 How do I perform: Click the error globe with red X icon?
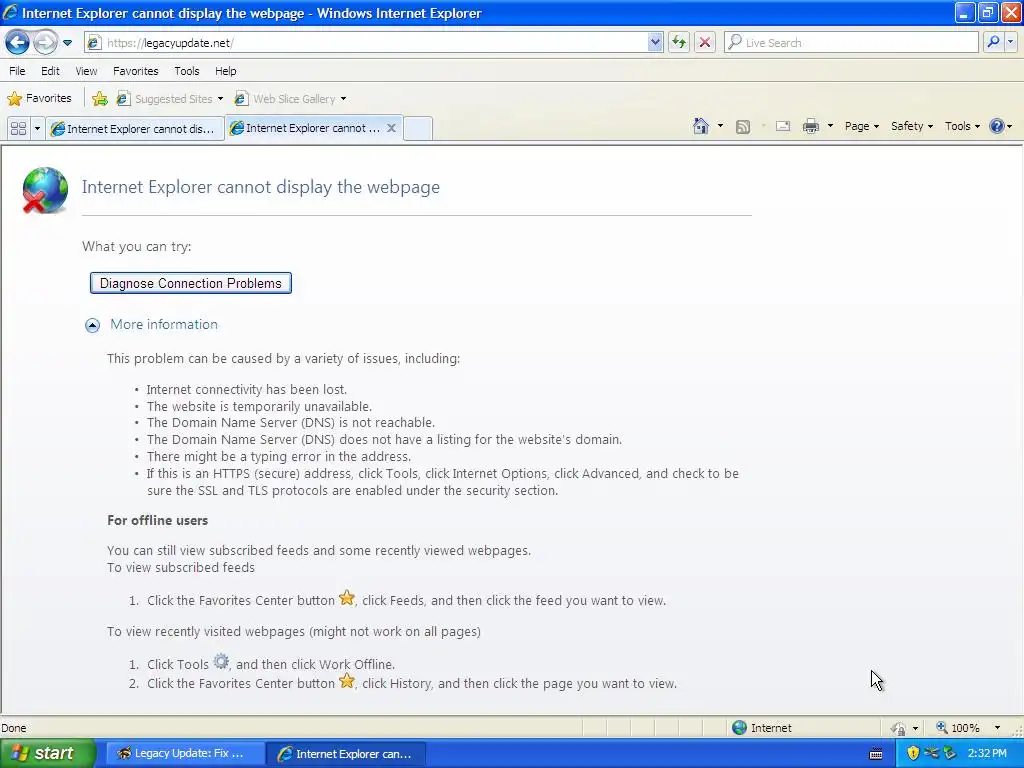pos(44,190)
